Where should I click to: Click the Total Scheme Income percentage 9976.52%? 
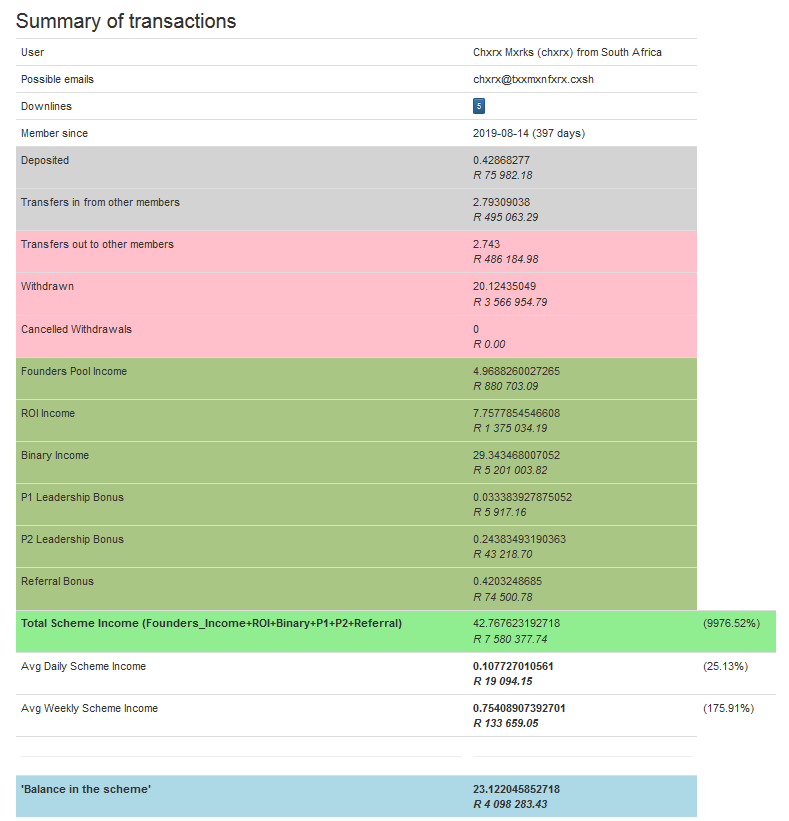[x=732, y=623]
